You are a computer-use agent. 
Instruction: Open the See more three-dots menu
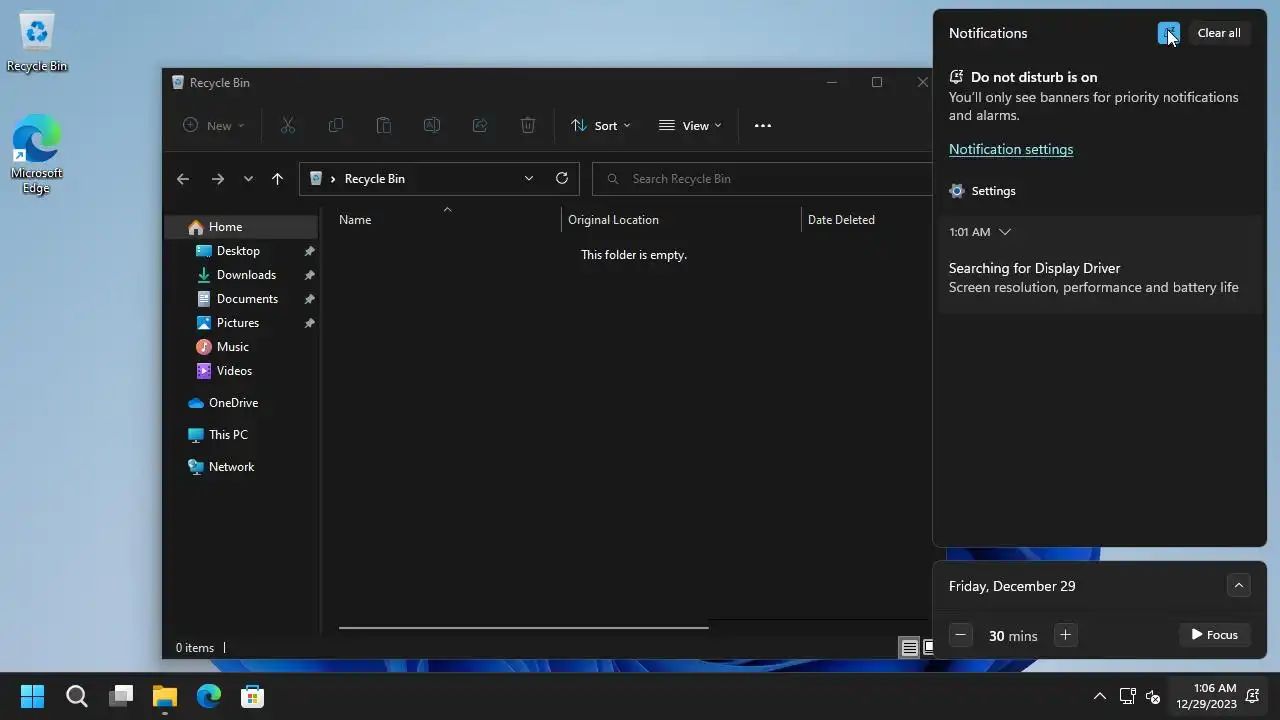click(763, 125)
